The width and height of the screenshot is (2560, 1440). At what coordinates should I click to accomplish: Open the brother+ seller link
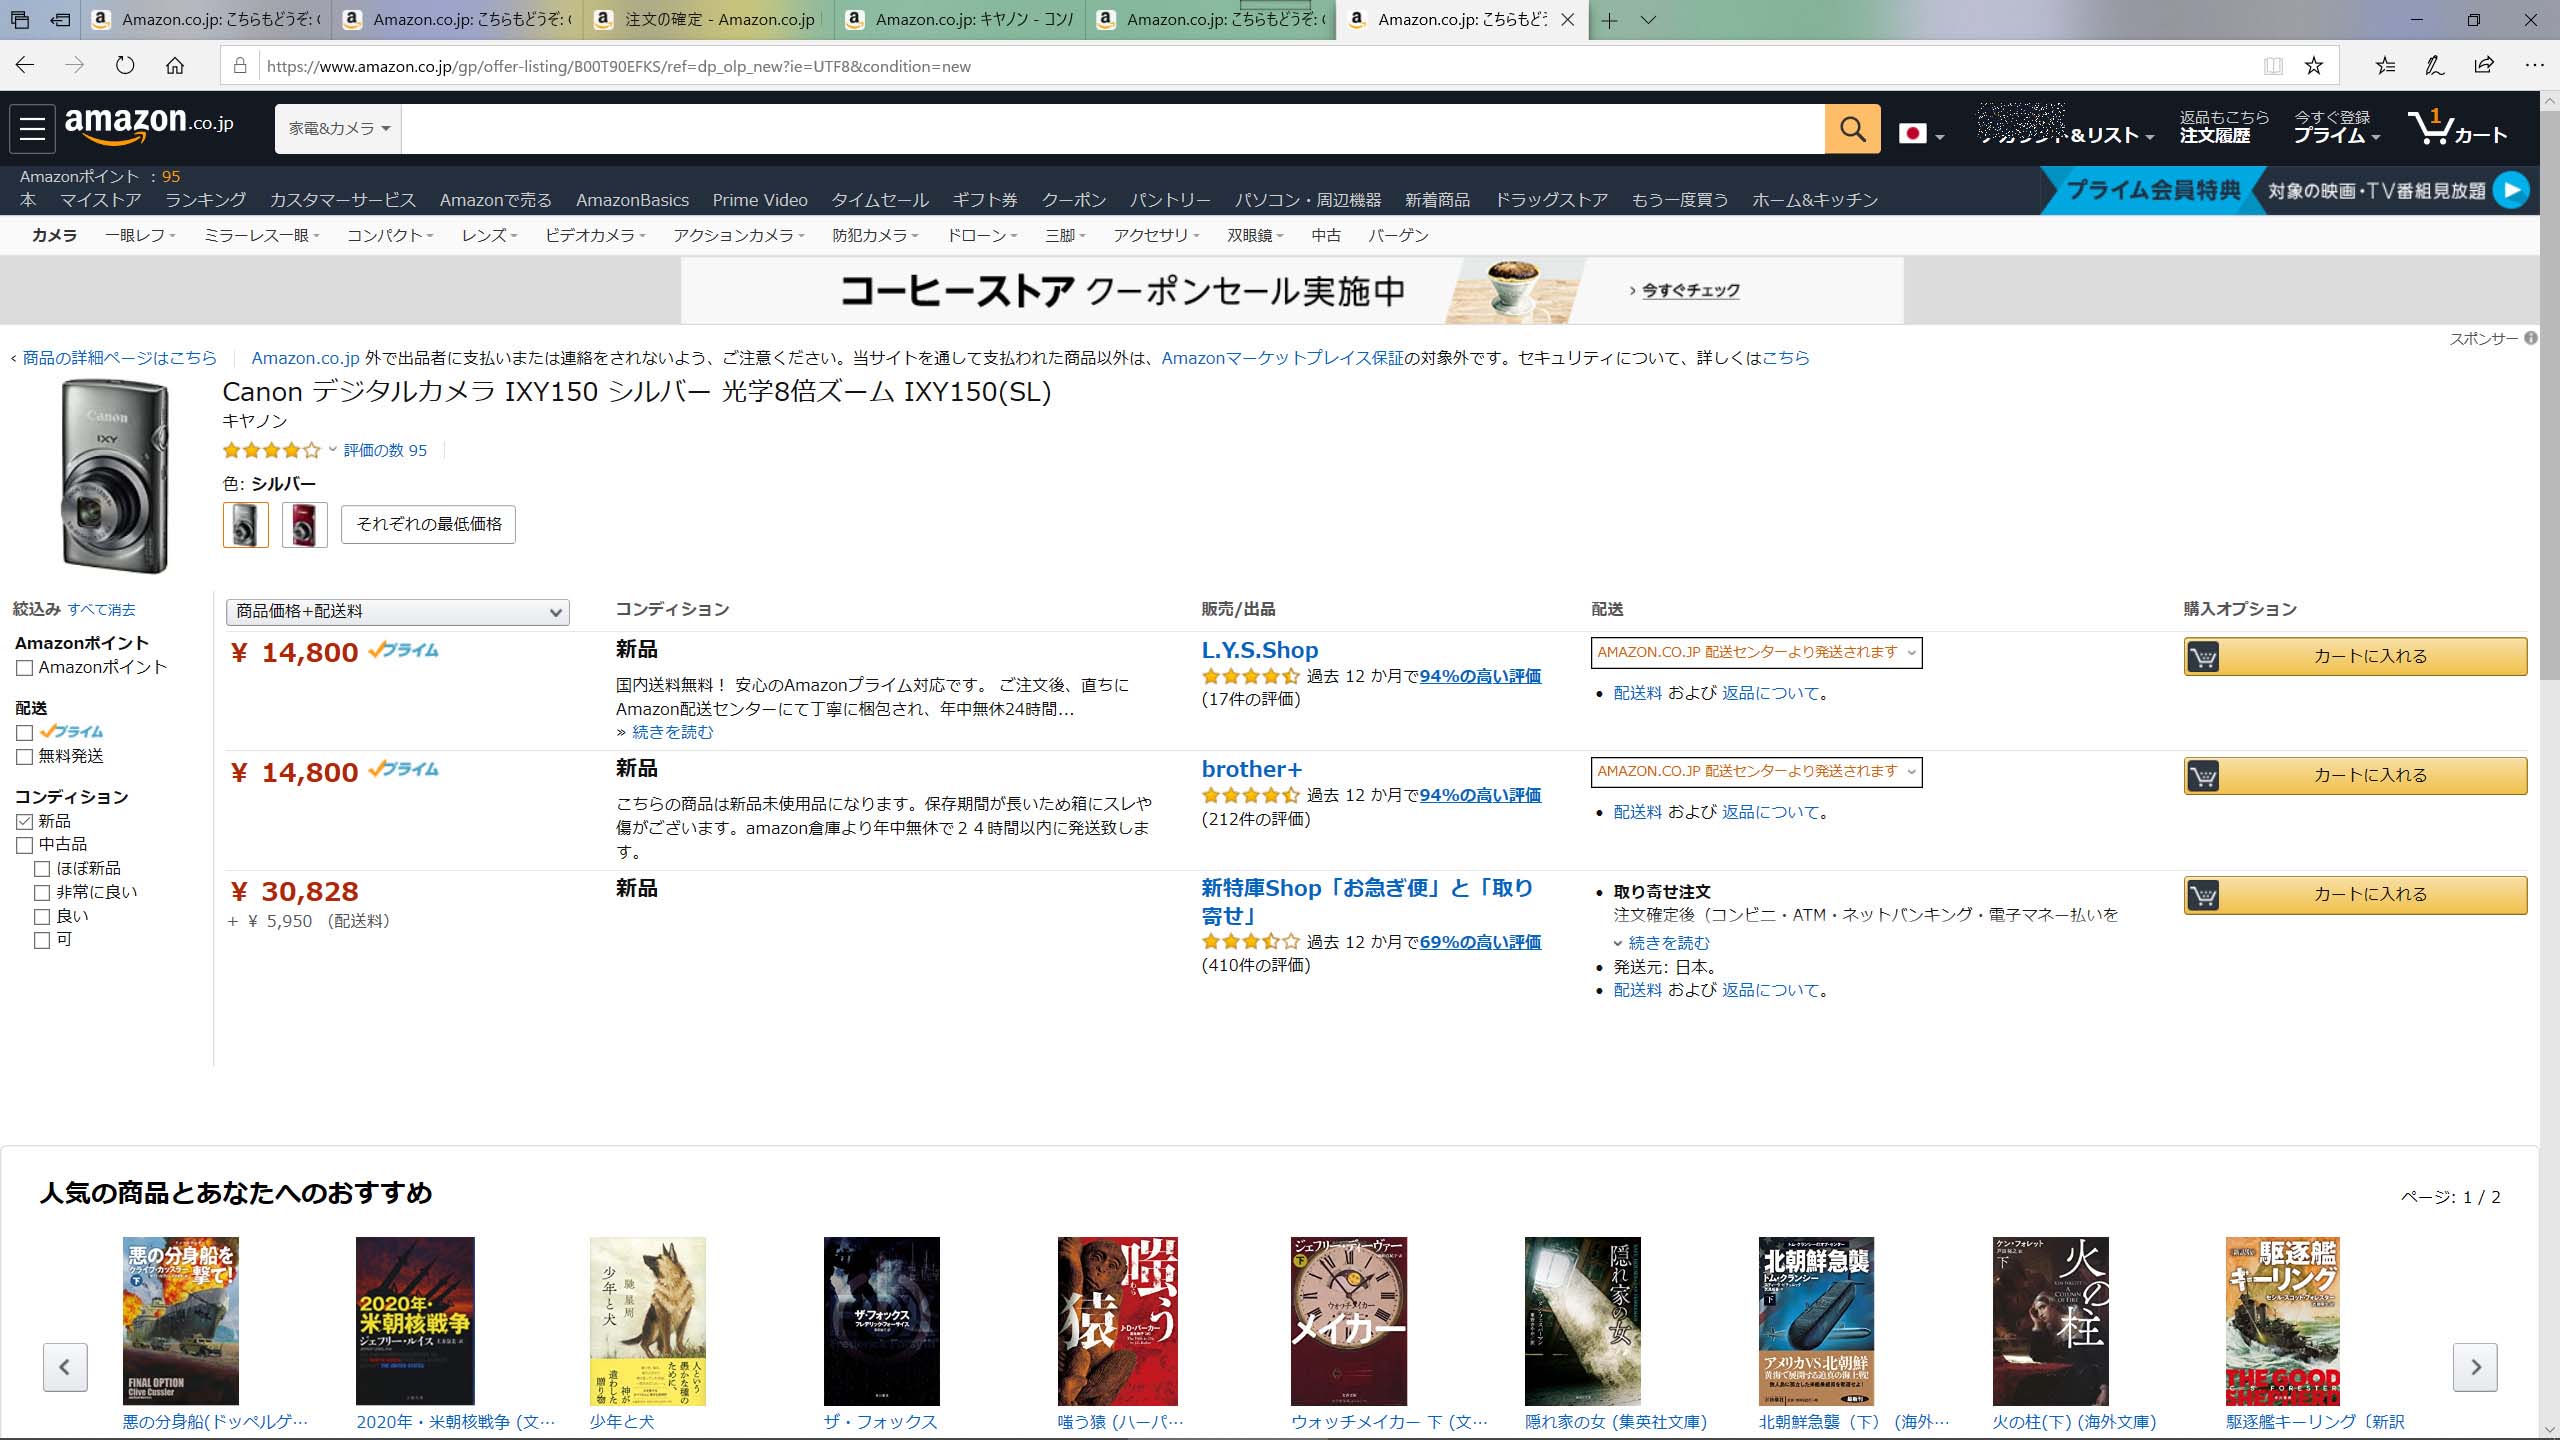[1251, 770]
